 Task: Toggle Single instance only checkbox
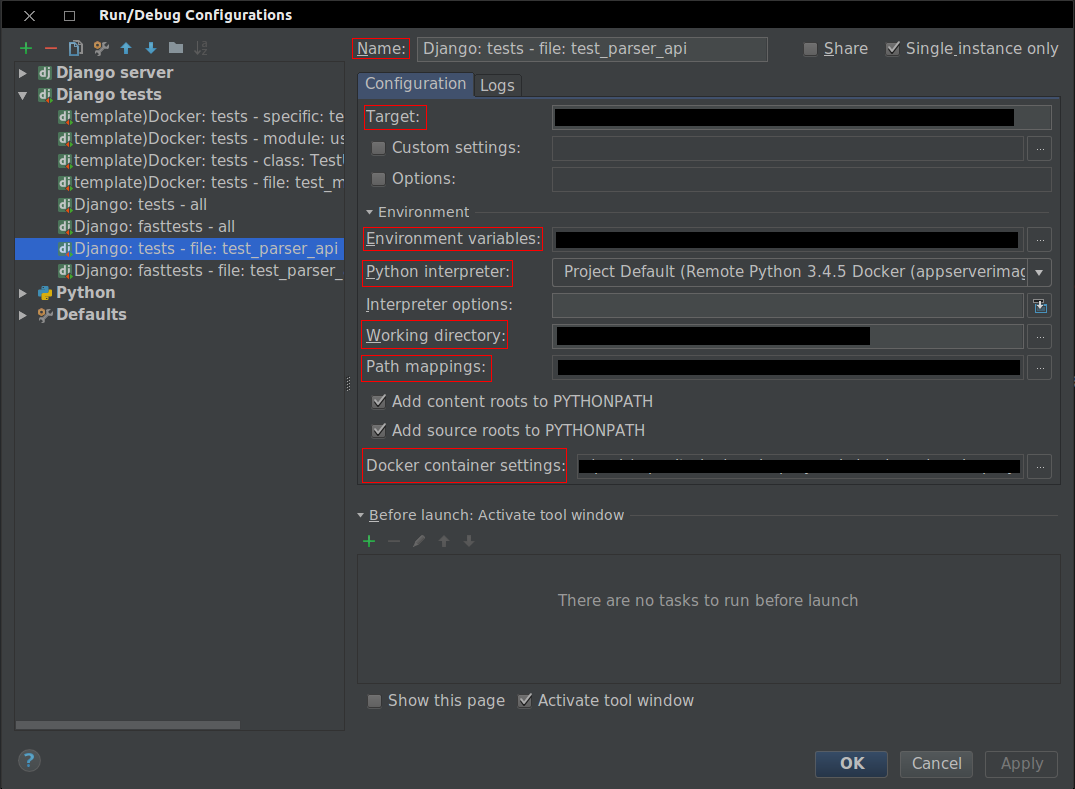(893, 49)
